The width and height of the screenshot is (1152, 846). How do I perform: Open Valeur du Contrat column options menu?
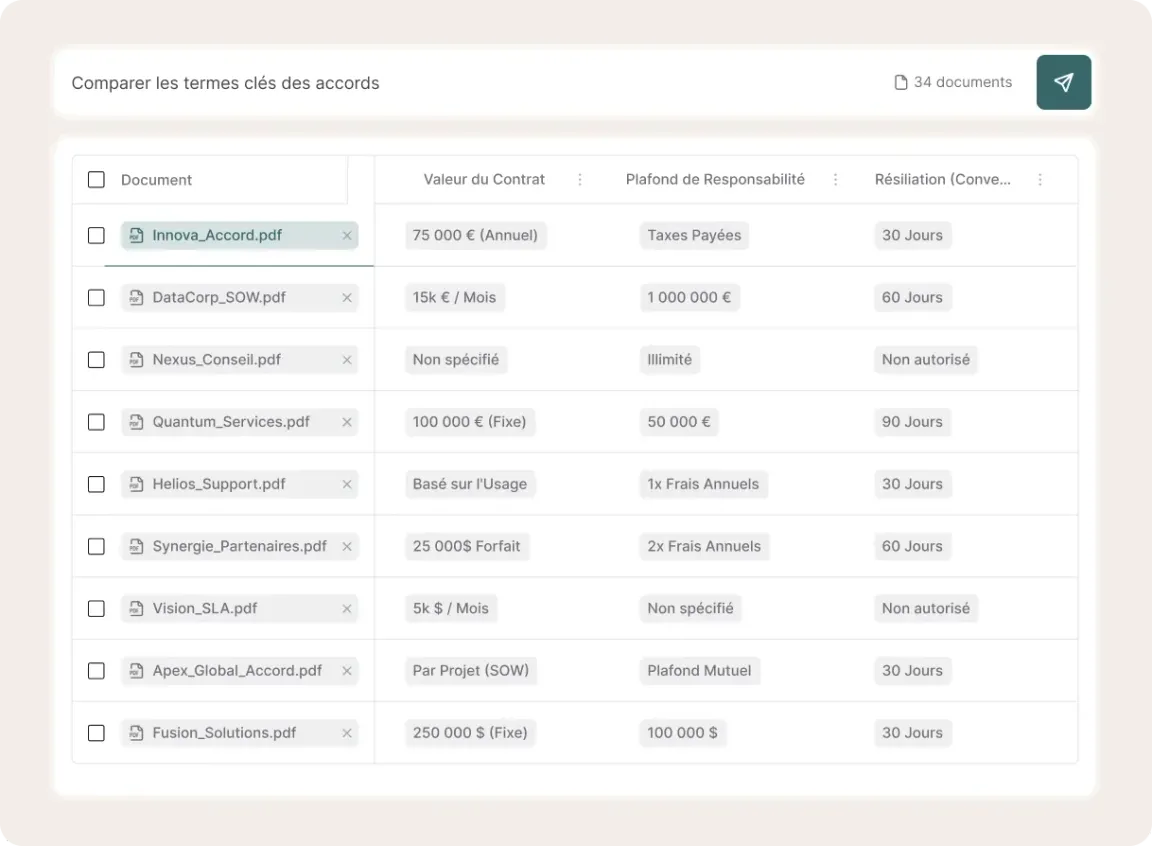(x=580, y=180)
